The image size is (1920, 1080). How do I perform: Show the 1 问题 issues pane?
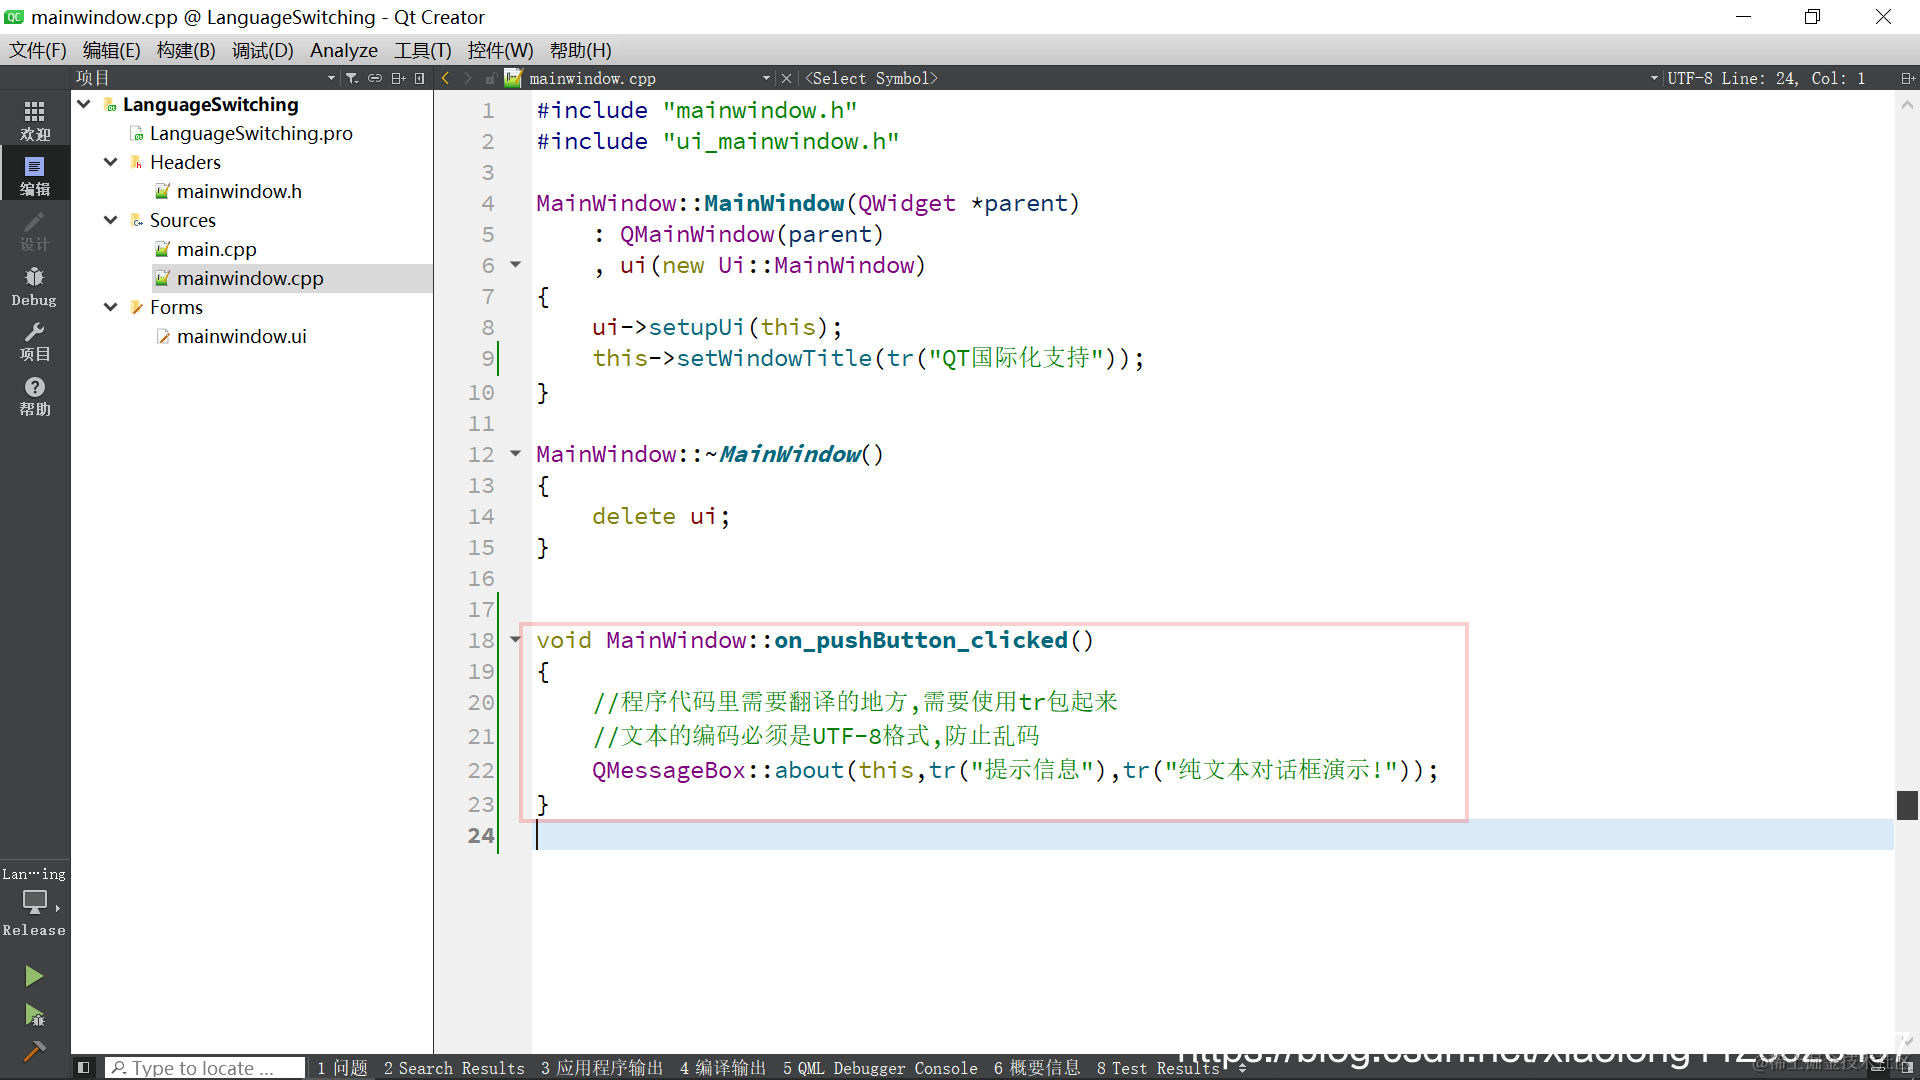[x=342, y=1068]
